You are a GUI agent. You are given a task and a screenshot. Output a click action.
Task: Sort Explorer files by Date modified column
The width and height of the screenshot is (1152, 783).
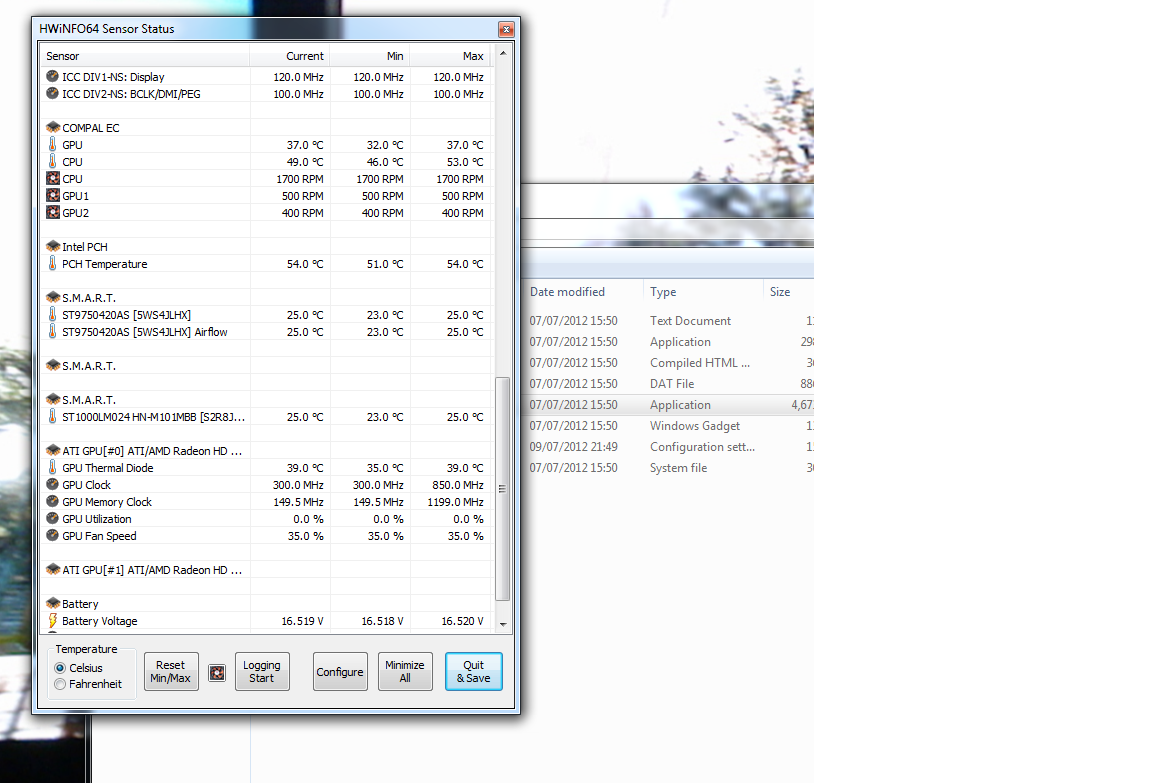[x=583, y=292]
